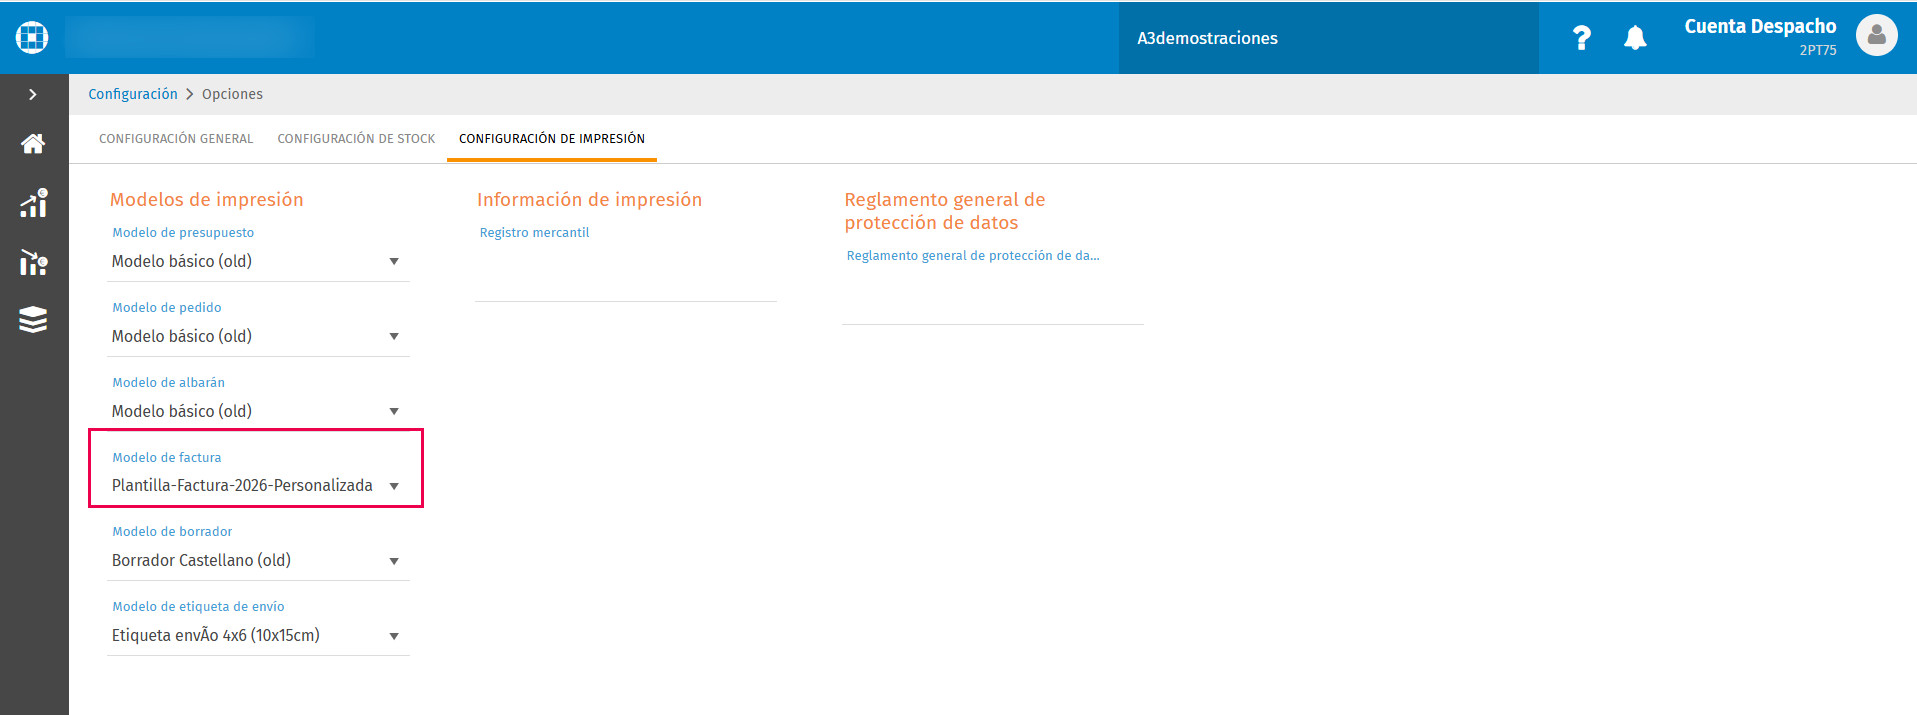The width and height of the screenshot is (1917, 715).
Task: Open Modelo de pedido dropdown
Action: (x=258, y=336)
